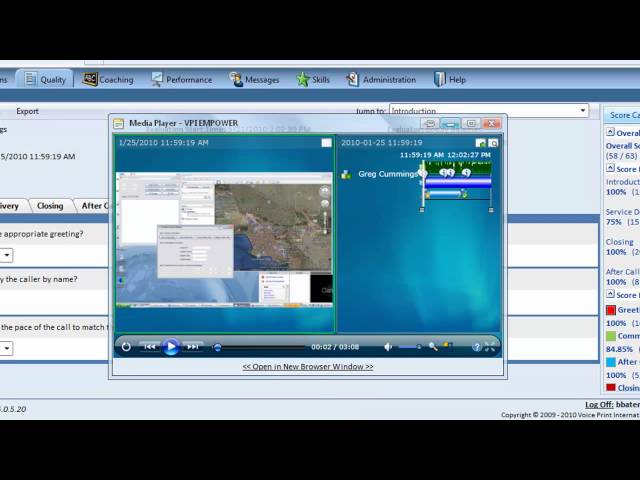Click the green Communication color swatch
The width and height of the screenshot is (640, 480).
[x=611, y=336]
